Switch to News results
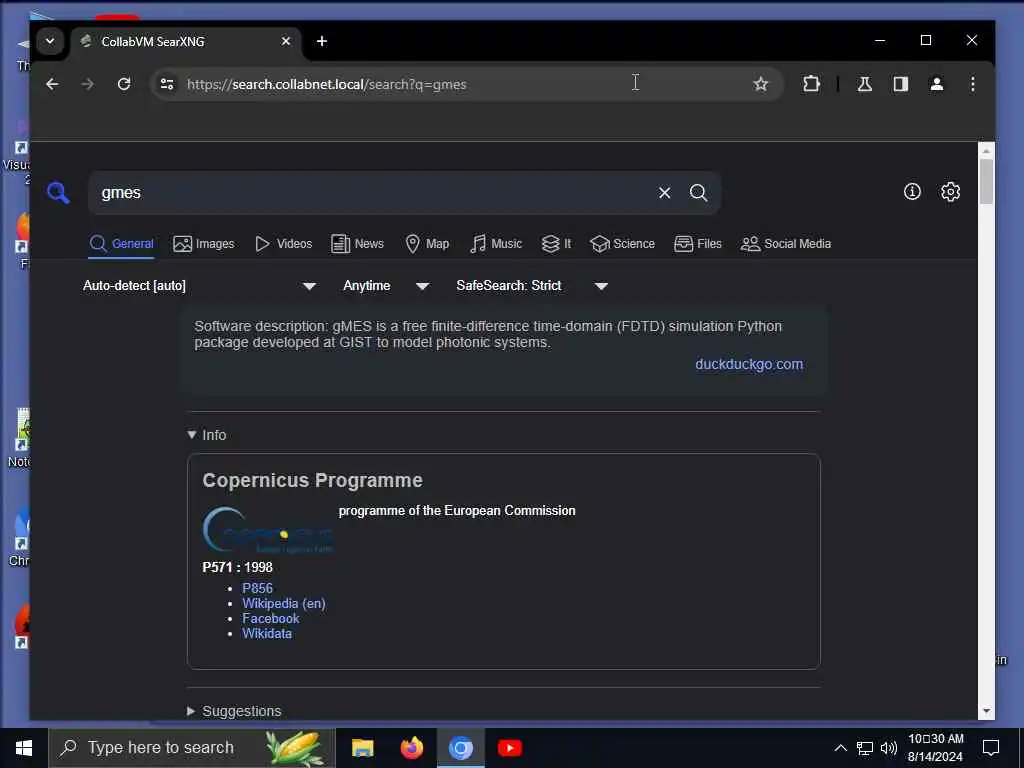Screen dimensions: 1024x768 [x=357, y=244]
